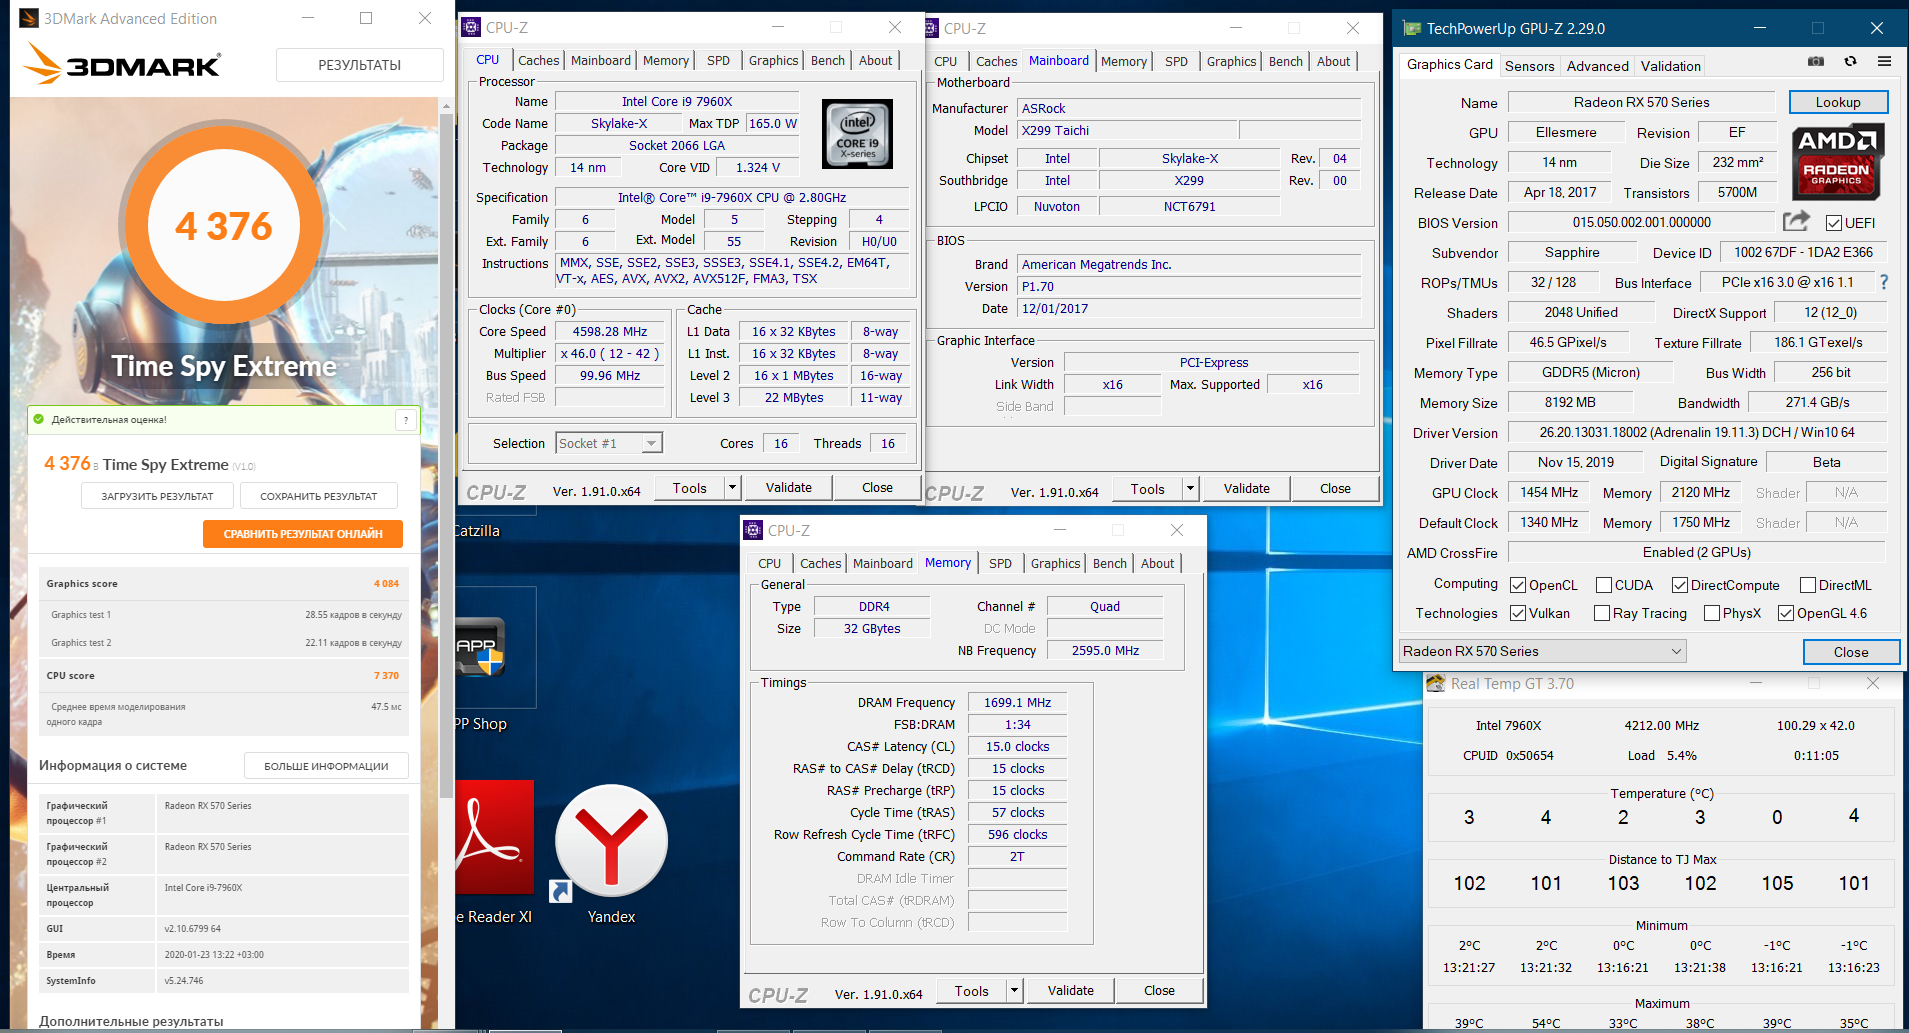Click the Intel Core i9 X-series logo

tap(857, 134)
